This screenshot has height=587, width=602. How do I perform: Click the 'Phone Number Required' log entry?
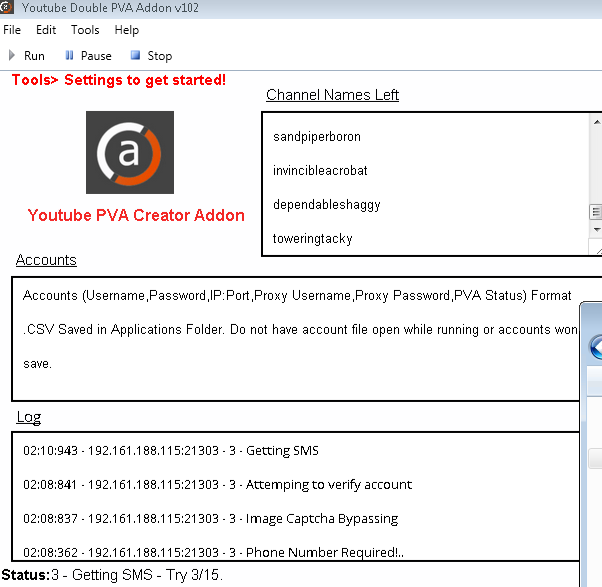point(213,552)
